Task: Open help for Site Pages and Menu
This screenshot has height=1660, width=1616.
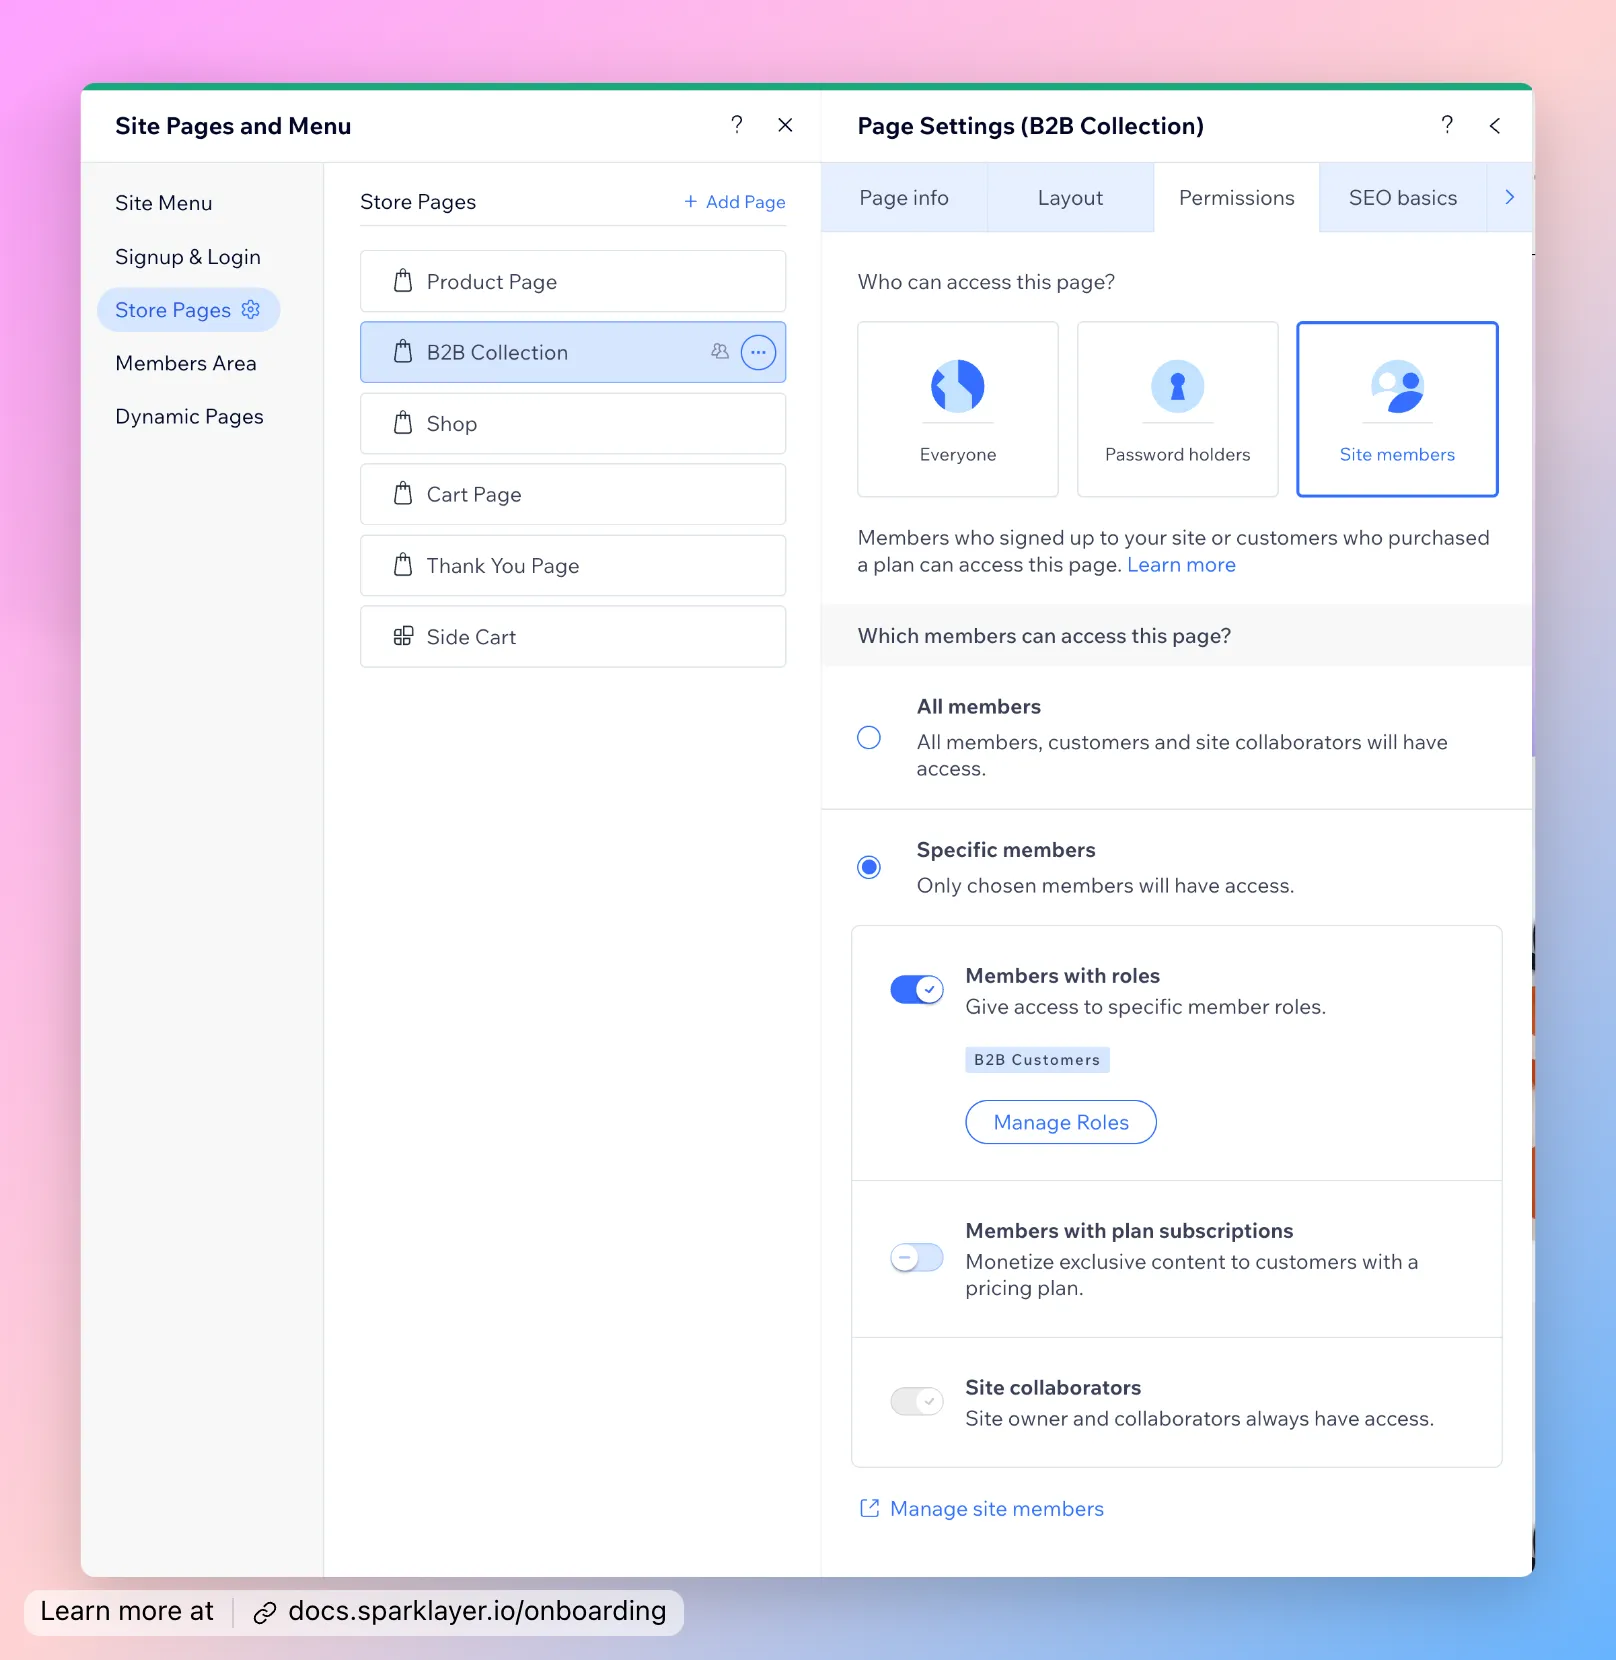Action: pyautogui.click(x=737, y=125)
